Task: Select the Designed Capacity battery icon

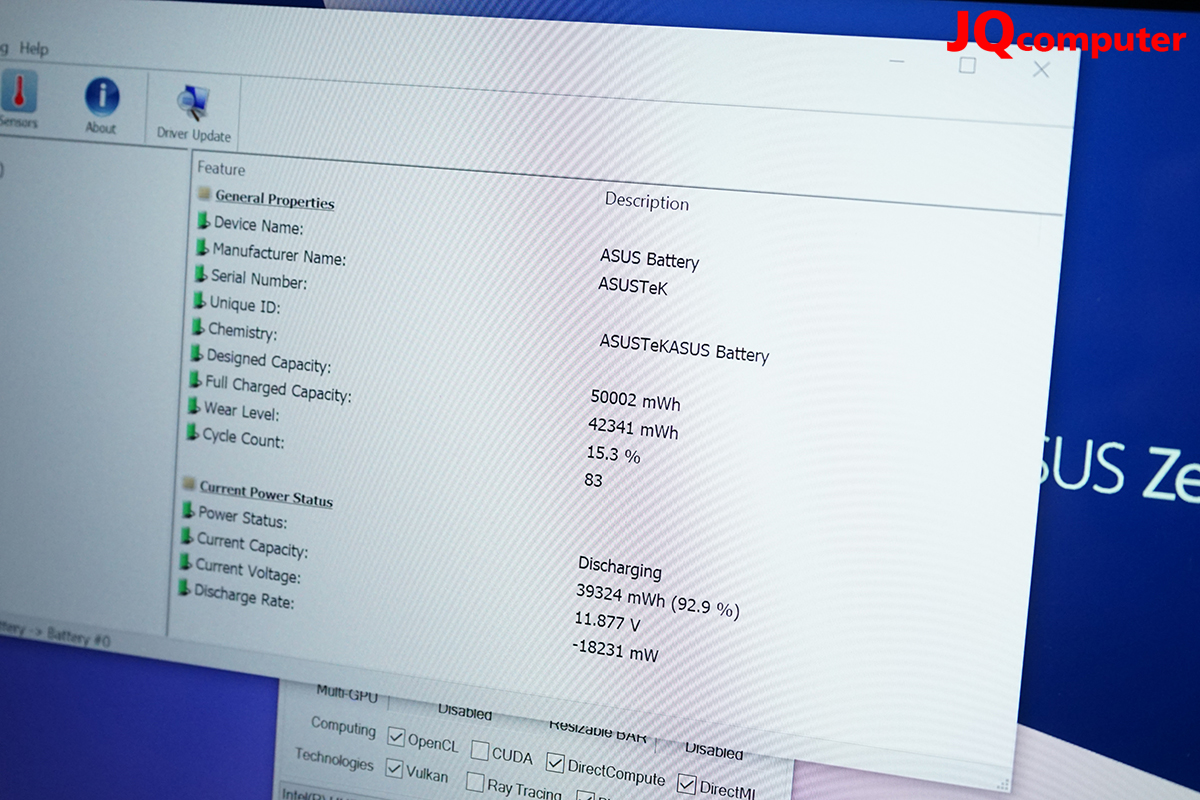Action: tap(196, 352)
